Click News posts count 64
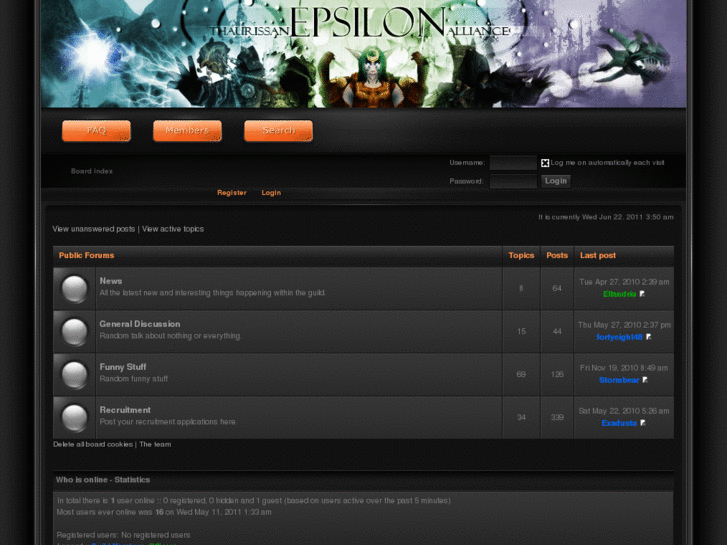The image size is (727, 545). coord(557,289)
